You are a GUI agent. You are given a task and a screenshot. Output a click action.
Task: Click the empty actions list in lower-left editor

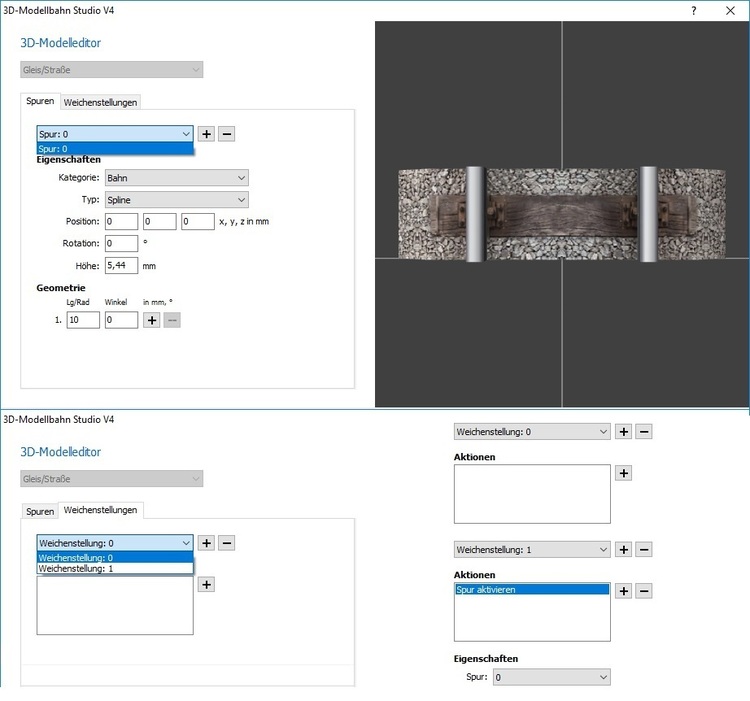115,605
